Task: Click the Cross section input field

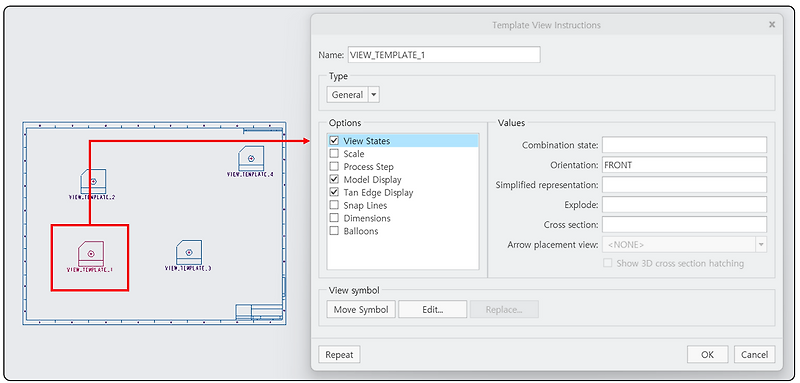Action: (x=684, y=224)
